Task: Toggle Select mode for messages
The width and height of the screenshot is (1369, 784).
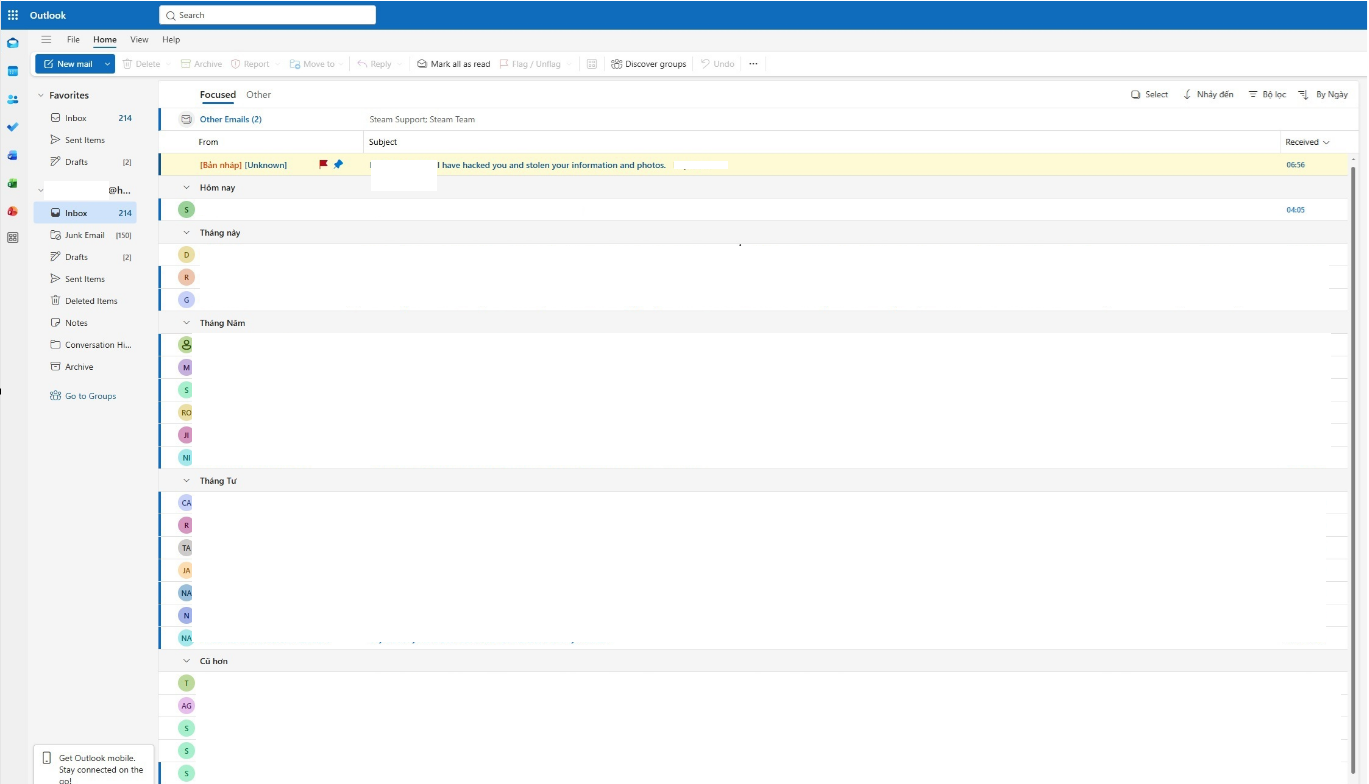Action: click(x=1149, y=94)
